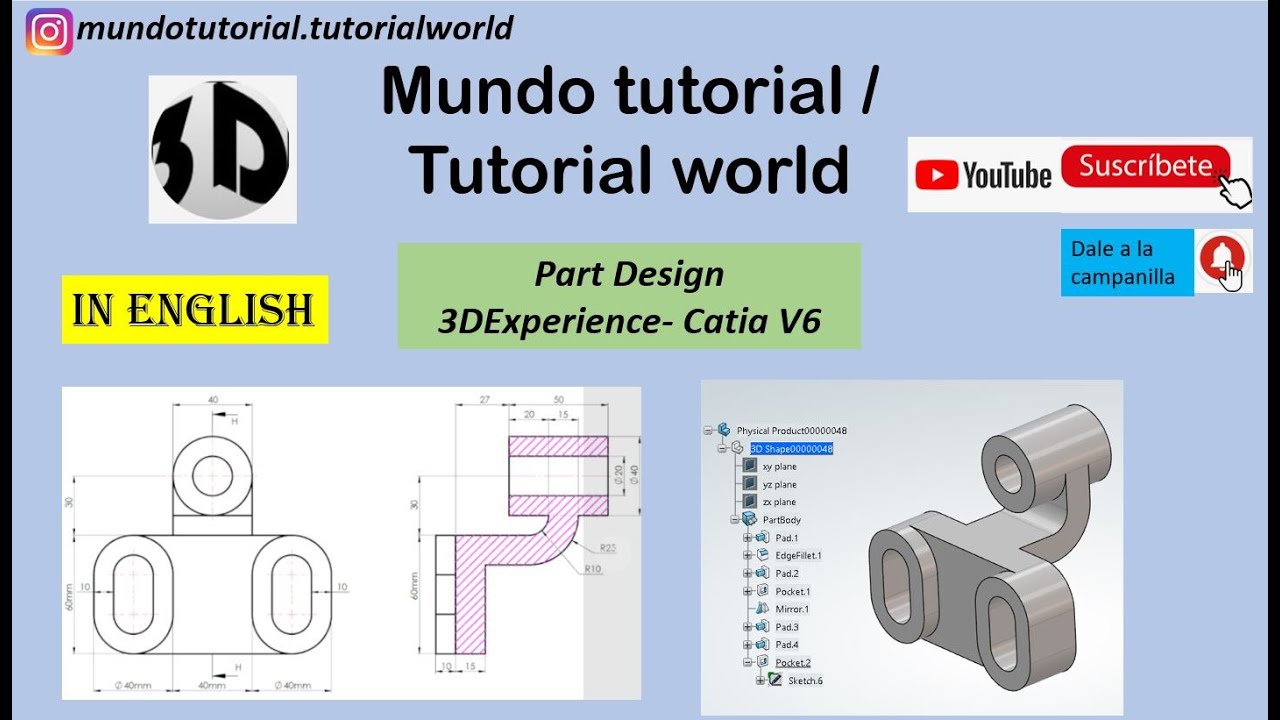Click the red Suscríbete button
This screenshot has height=720, width=1280.
point(1145,166)
